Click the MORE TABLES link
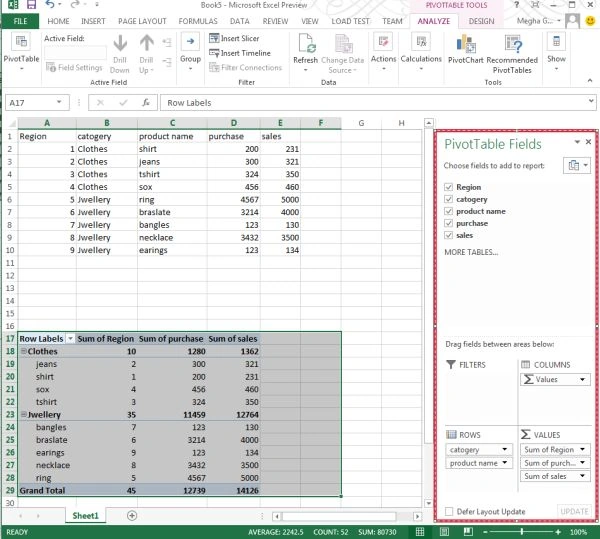Image resolution: width=600 pixels, height=539 pixels. point(471,252)
